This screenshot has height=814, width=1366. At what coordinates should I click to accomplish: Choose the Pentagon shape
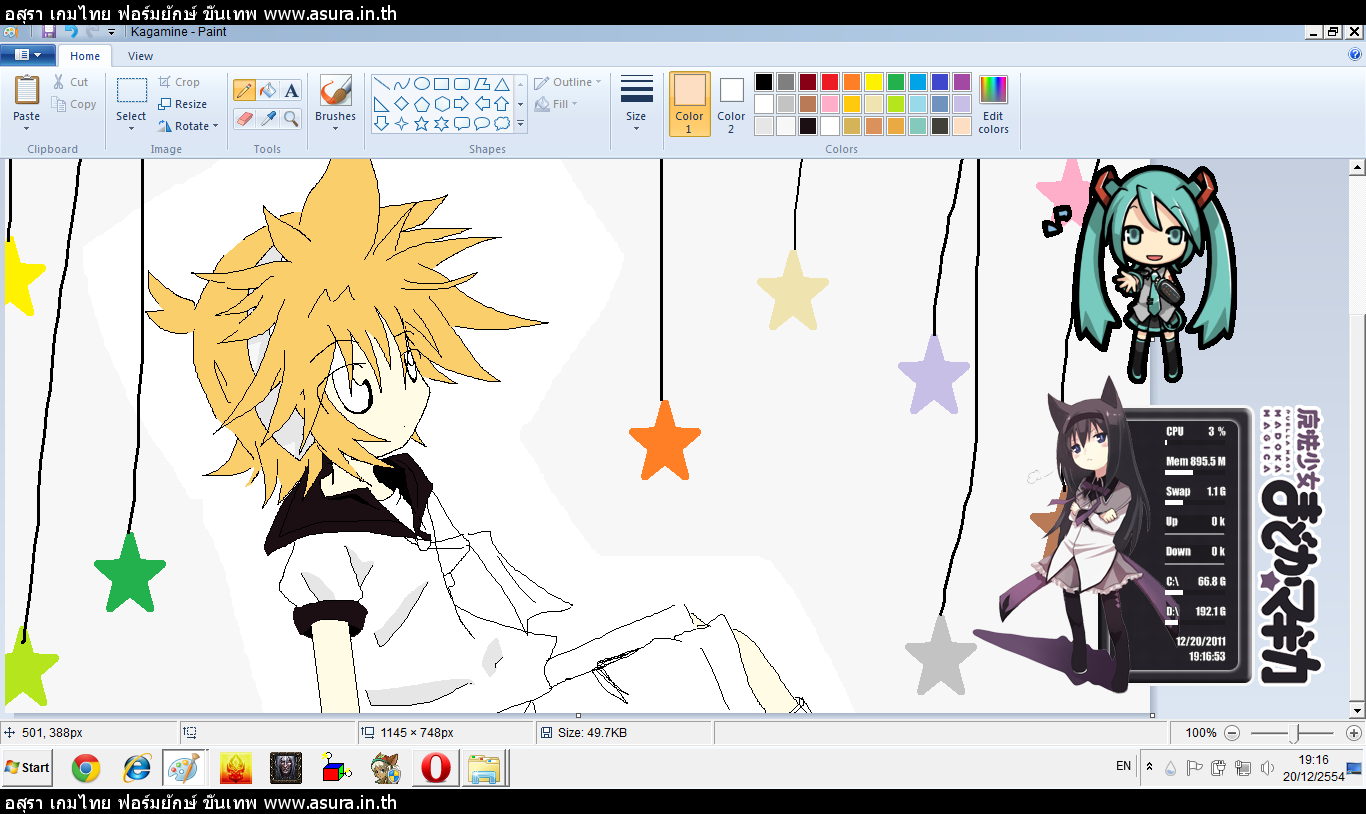[421, 104]
